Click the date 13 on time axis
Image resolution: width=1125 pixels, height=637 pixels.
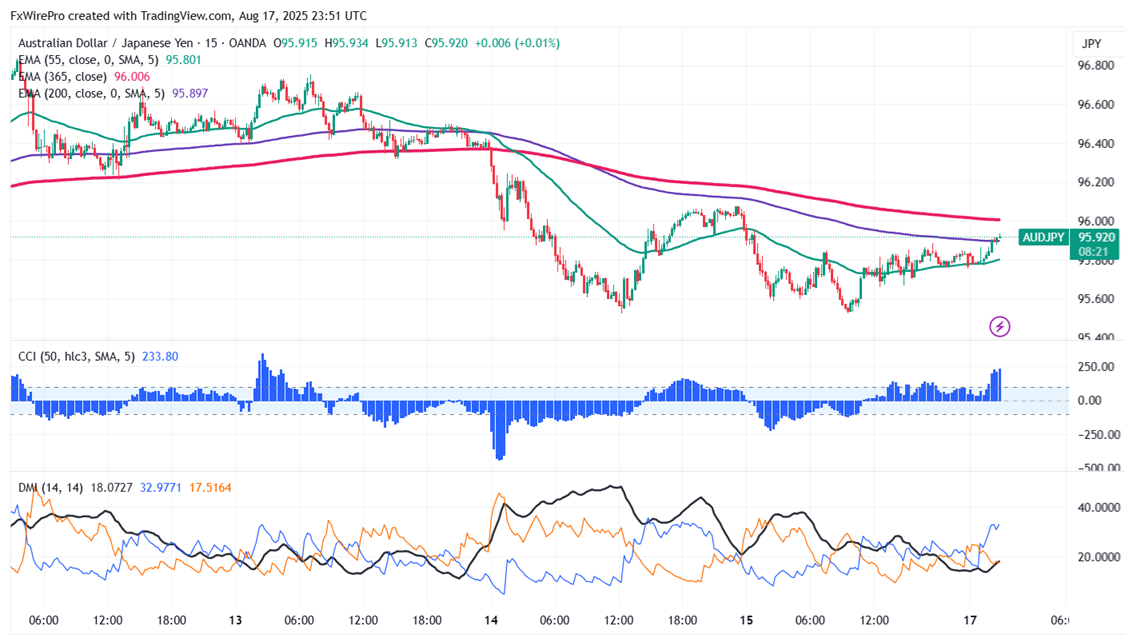pyautogui.click(x=235, y=621)
